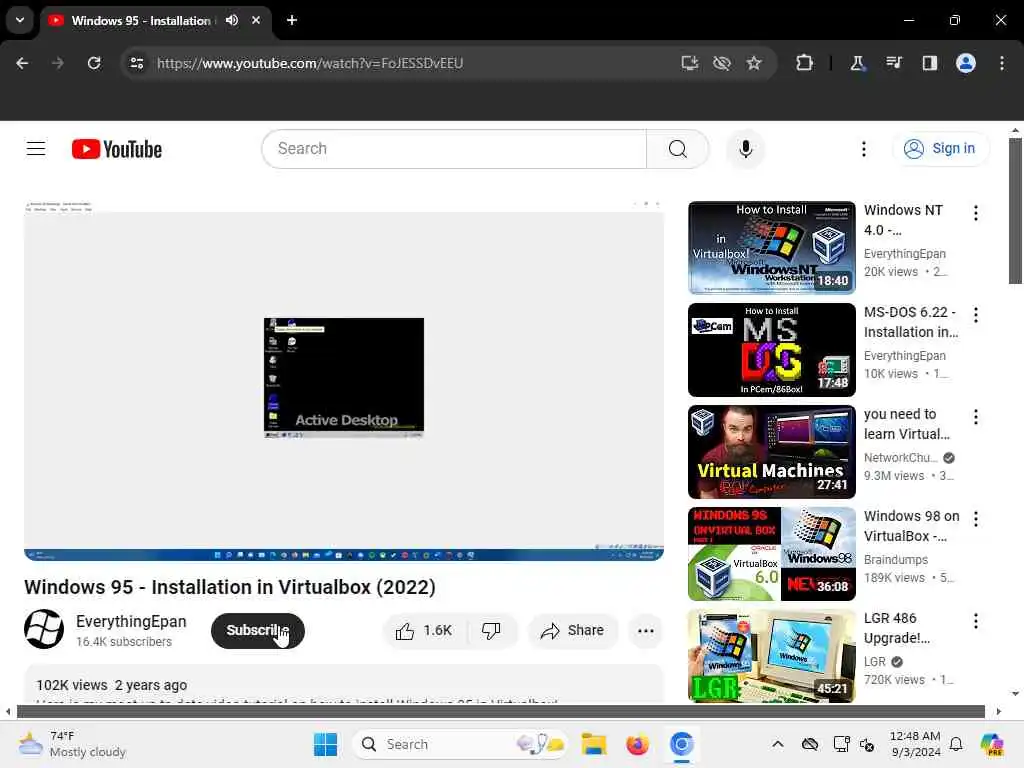Show hidden system tray icons chevron

[777, 744]
